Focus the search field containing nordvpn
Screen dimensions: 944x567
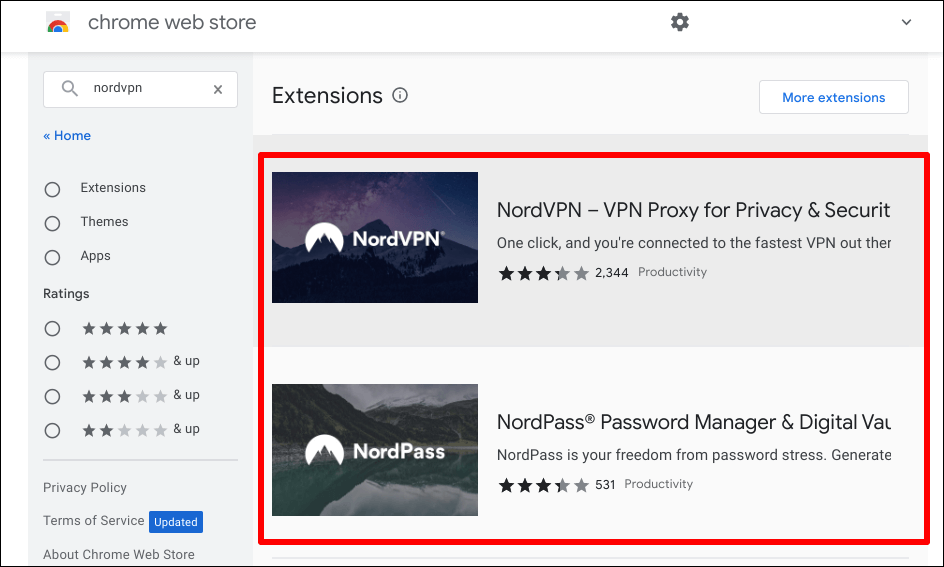pyautogui.click(x=140, y=89)
